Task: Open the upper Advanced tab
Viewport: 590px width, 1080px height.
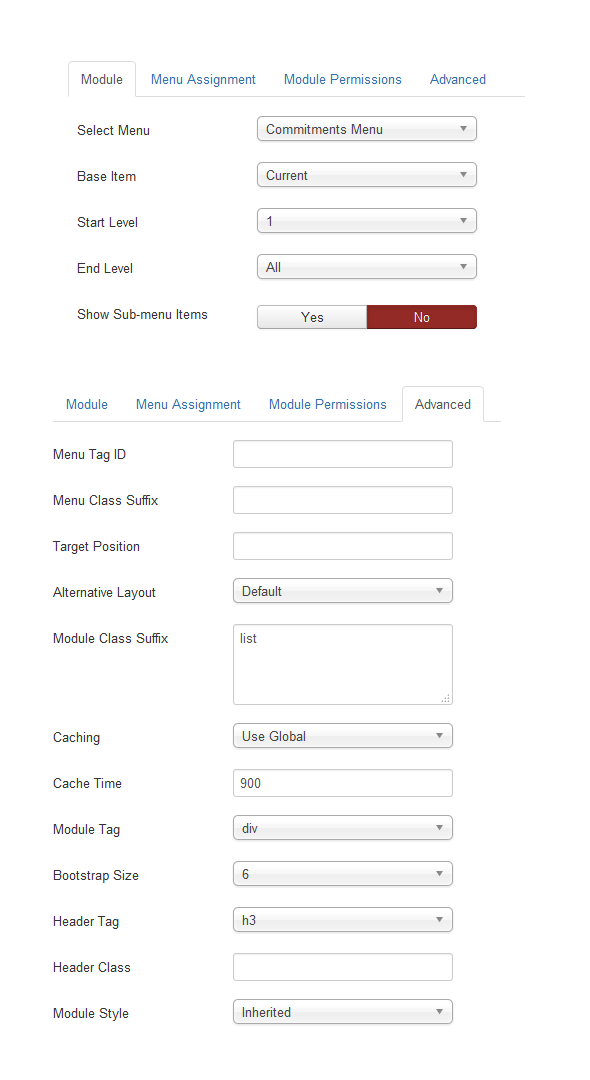Action: click(x=458, y=79)
